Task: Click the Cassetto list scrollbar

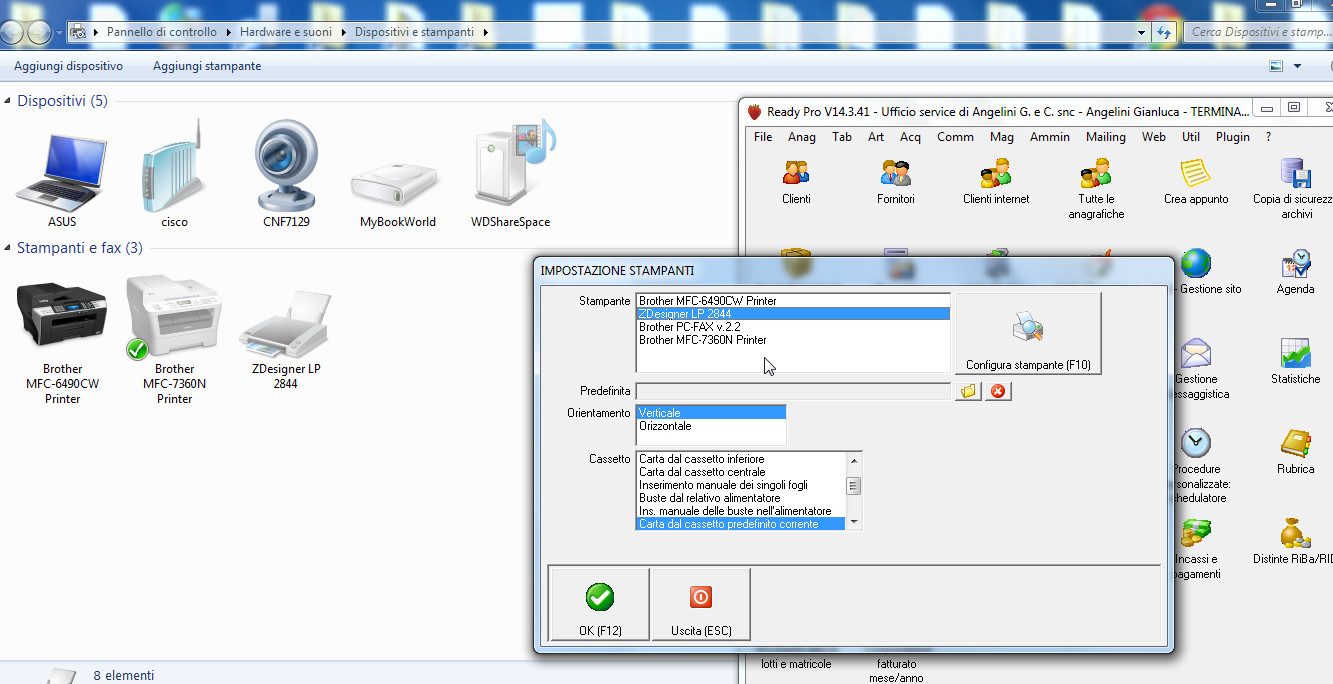Action: (853, 490)
